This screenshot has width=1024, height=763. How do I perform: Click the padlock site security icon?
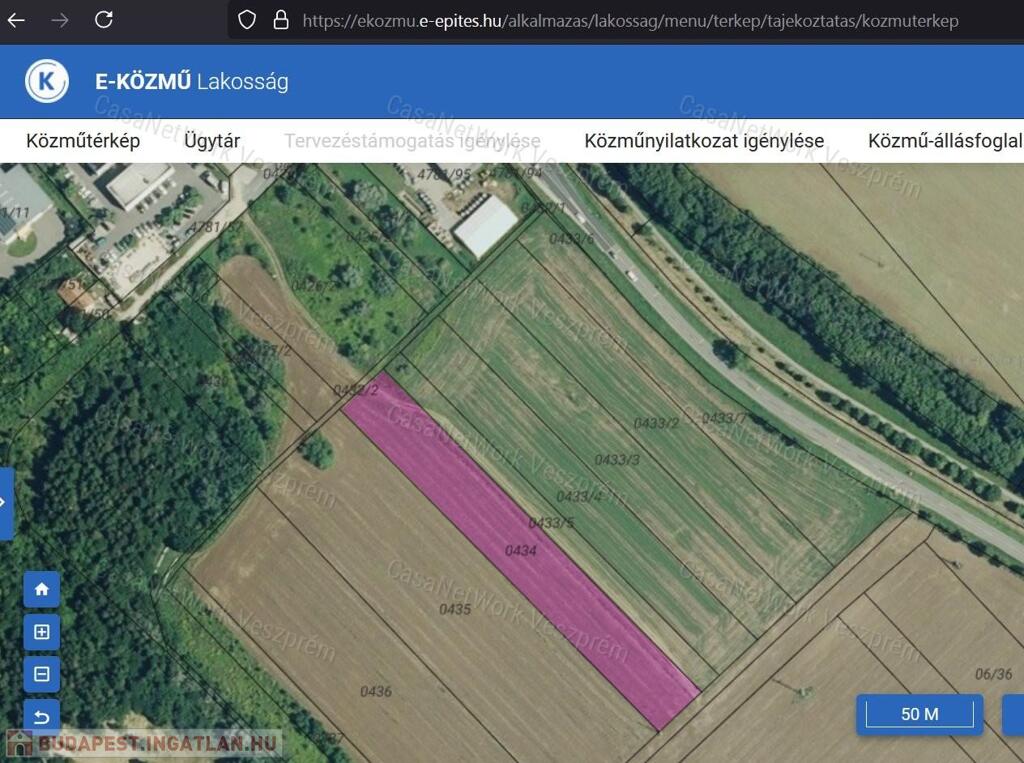tap(280, 20)
